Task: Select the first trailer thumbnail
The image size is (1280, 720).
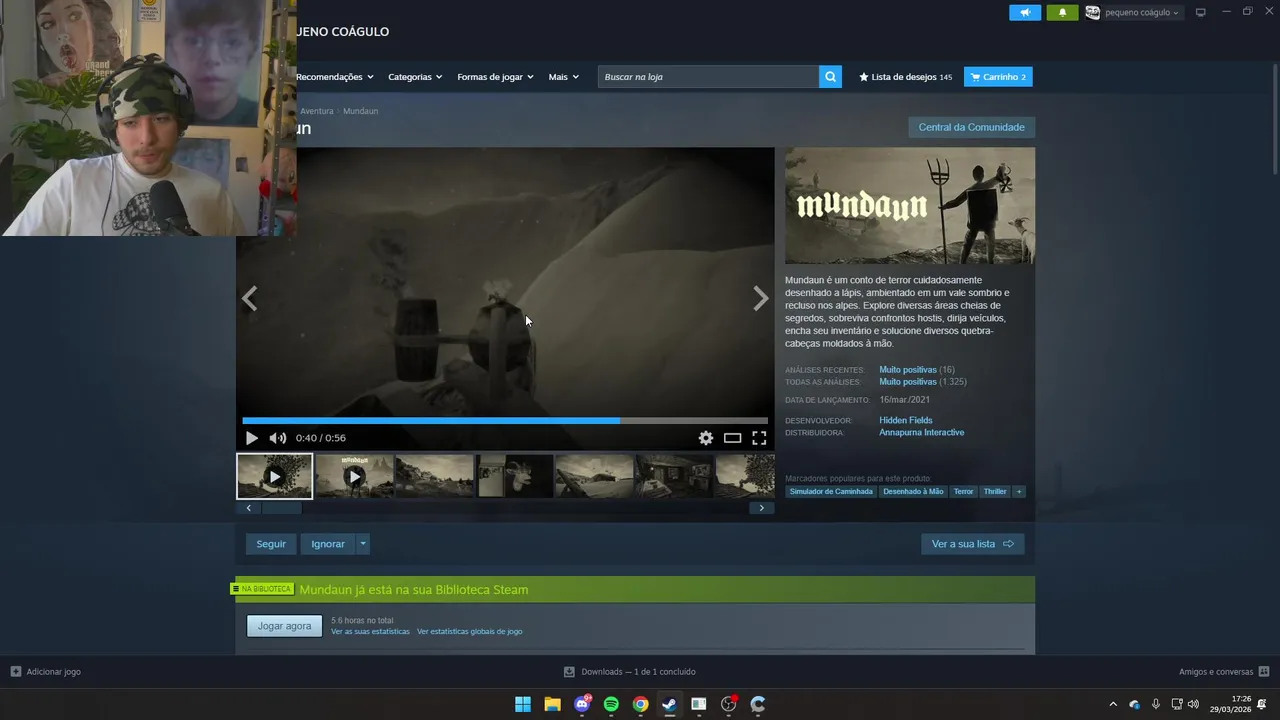Action: coord(274,476)
